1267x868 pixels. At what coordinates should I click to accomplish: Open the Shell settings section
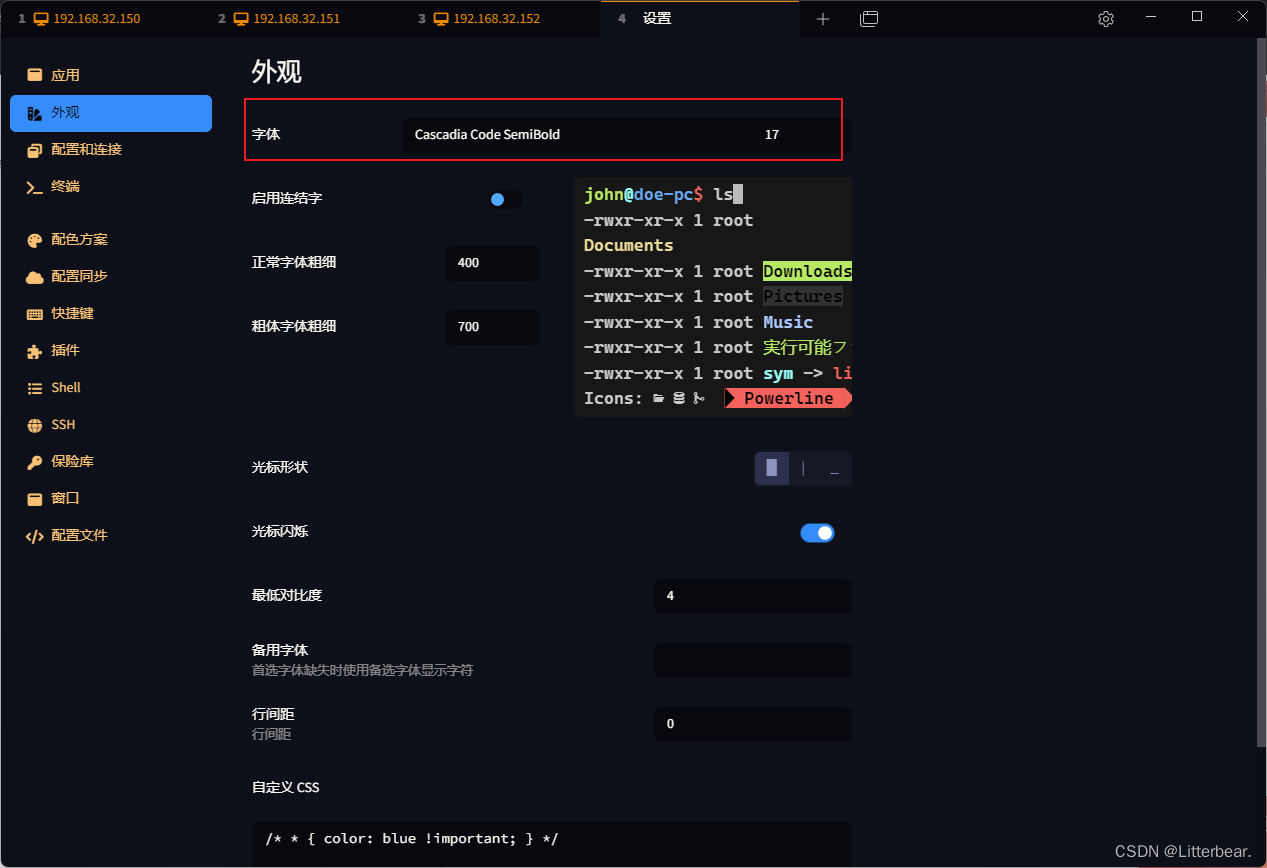point(110,387)
